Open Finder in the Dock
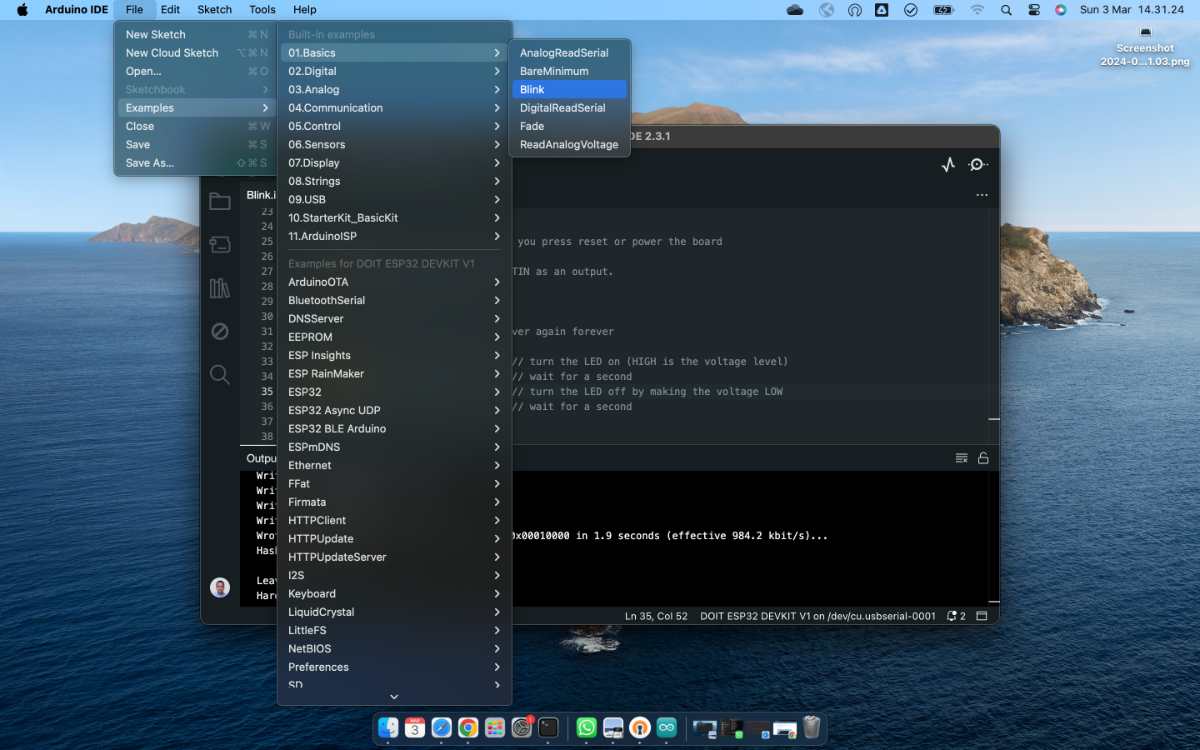The height and width of the screenshot is (750, 1200). tap(388, 728)
